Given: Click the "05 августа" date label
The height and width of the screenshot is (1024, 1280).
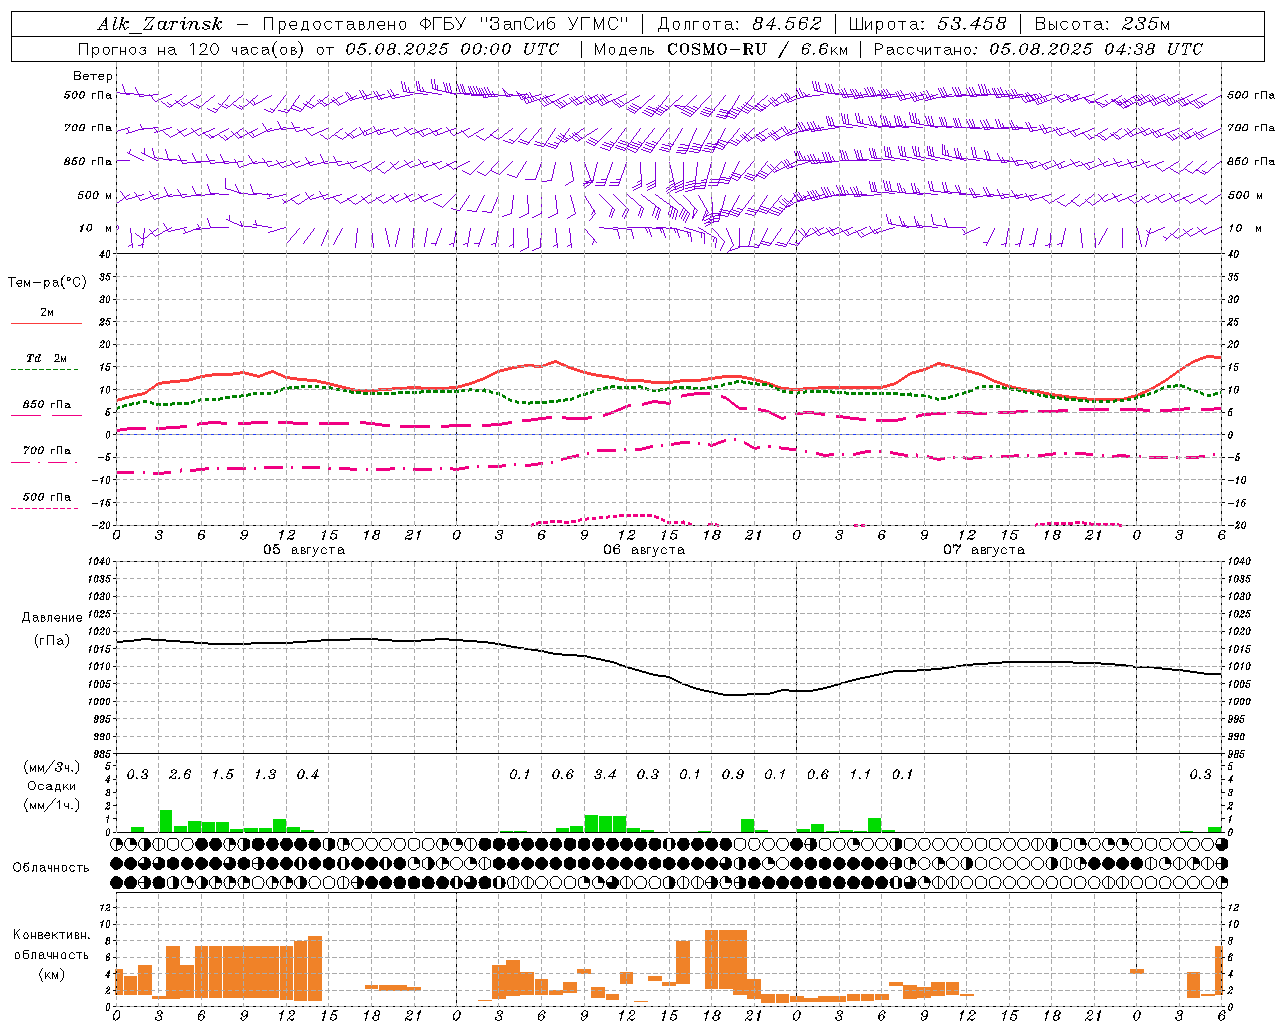Looking at the screenshot, I should click(304, 549).
